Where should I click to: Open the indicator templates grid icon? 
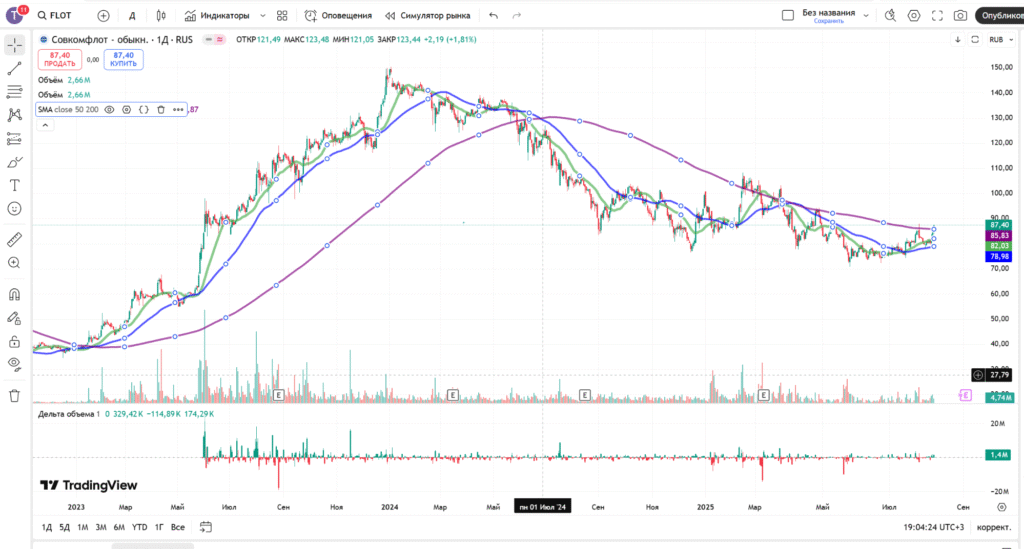coord(282,15)
